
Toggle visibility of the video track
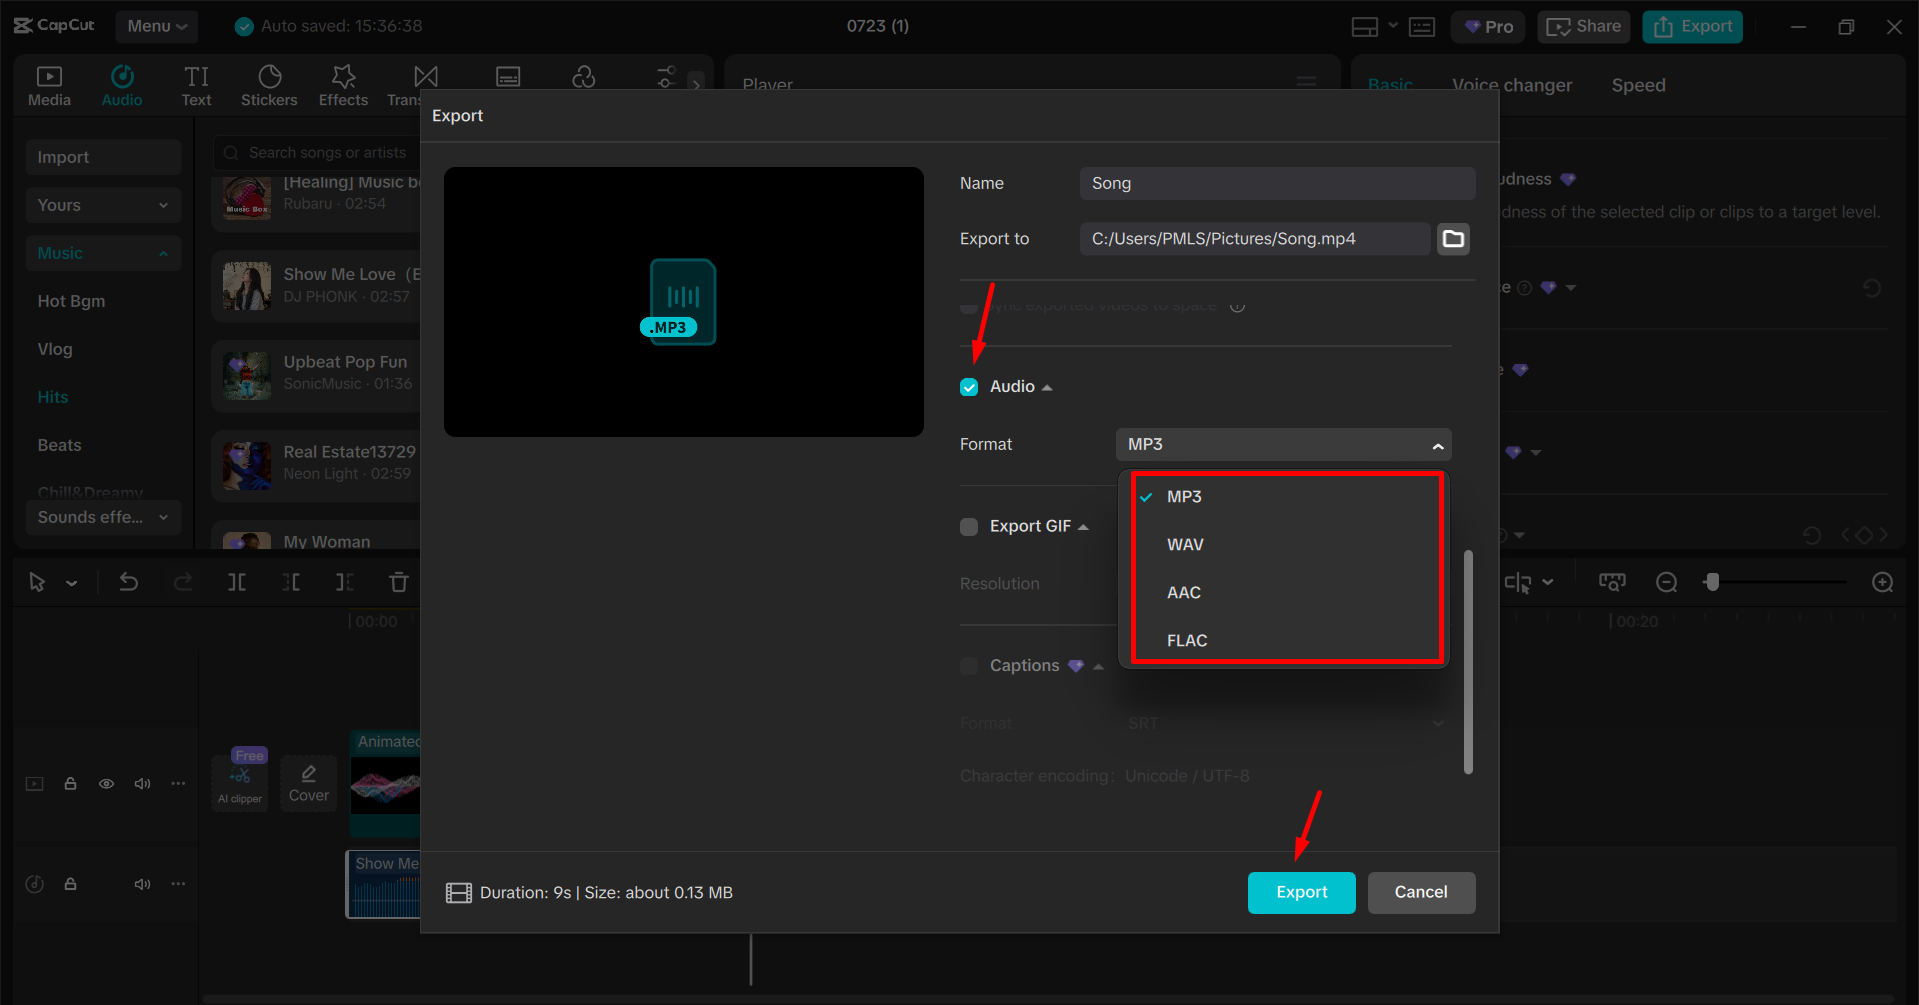pyautogui.click(x=106, y=783)
